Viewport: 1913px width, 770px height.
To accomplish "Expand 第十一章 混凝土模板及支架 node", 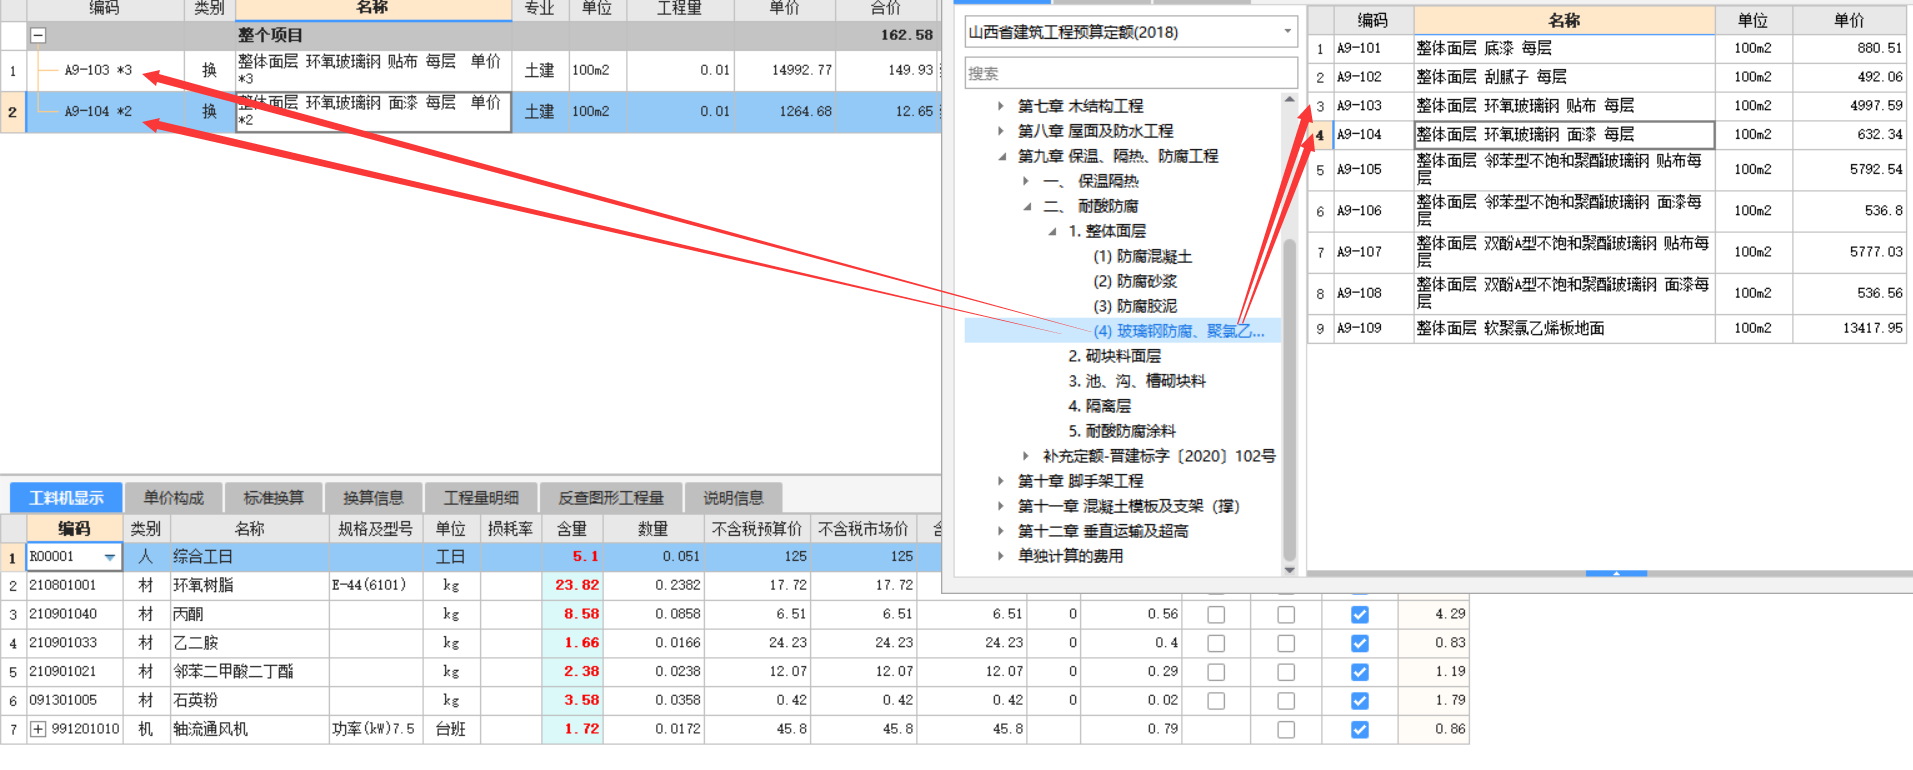I will point(1000,506).
